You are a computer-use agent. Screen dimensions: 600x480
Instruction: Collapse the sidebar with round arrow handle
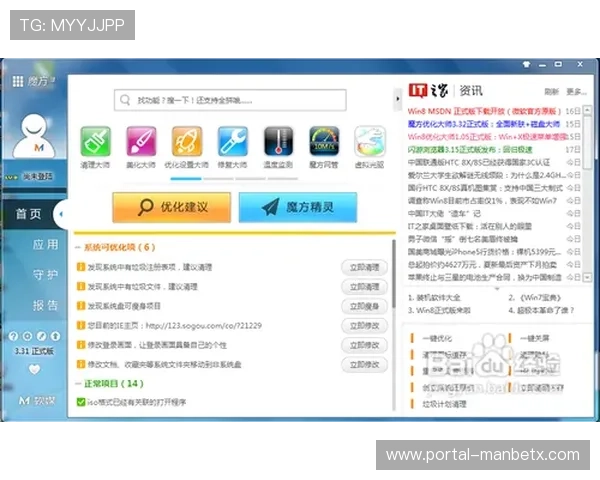pos(60,214)
